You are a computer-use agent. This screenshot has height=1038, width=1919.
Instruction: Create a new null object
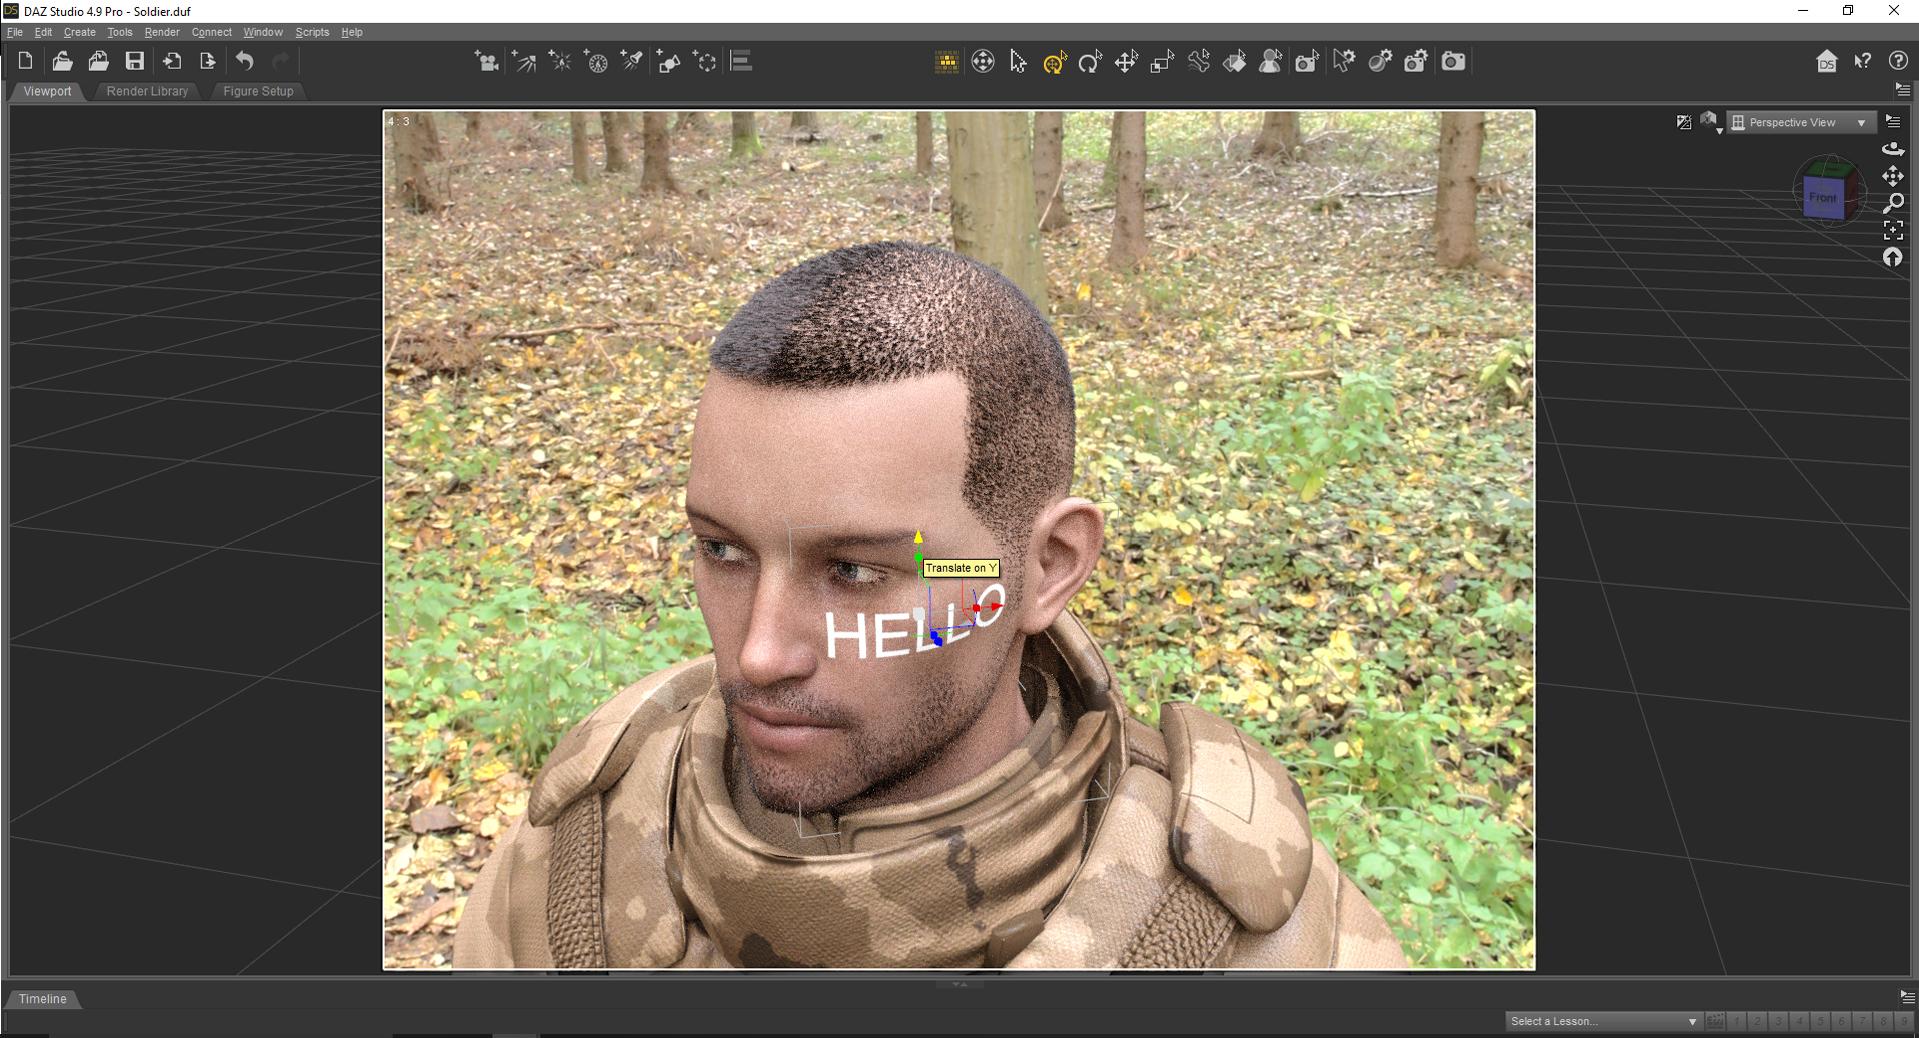coord(705,62)
